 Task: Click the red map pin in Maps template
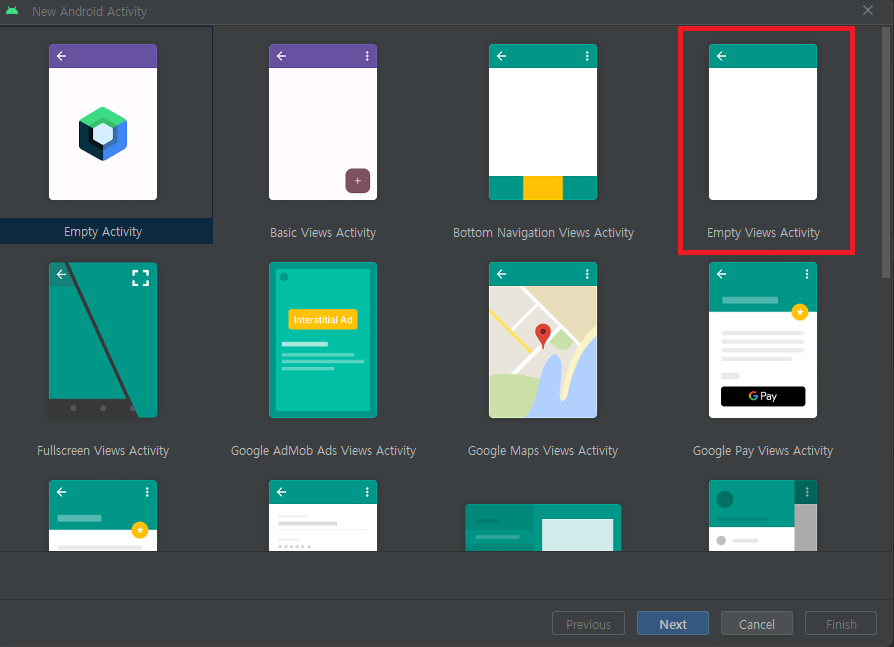click(x=543, y=336)
